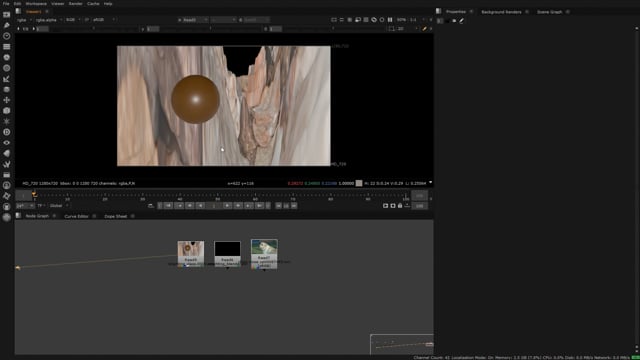Open the FurnaceCore nodes icon

pos(7,185)
